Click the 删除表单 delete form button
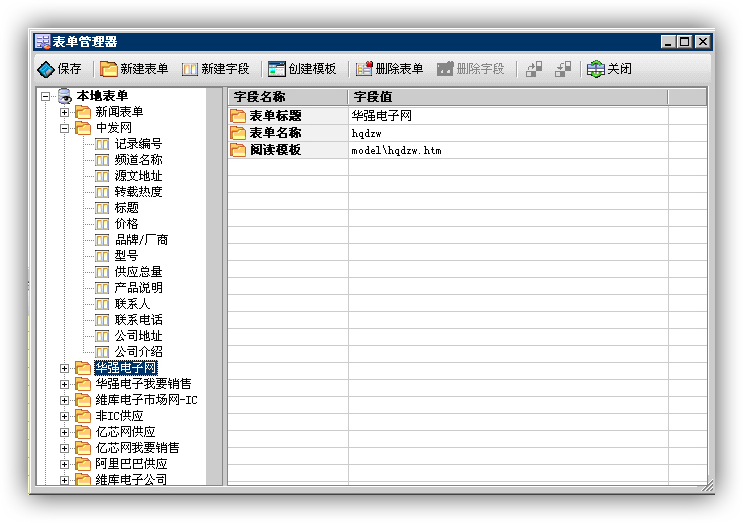The width and height of the screenshot is (743, 523). (390, 69)
